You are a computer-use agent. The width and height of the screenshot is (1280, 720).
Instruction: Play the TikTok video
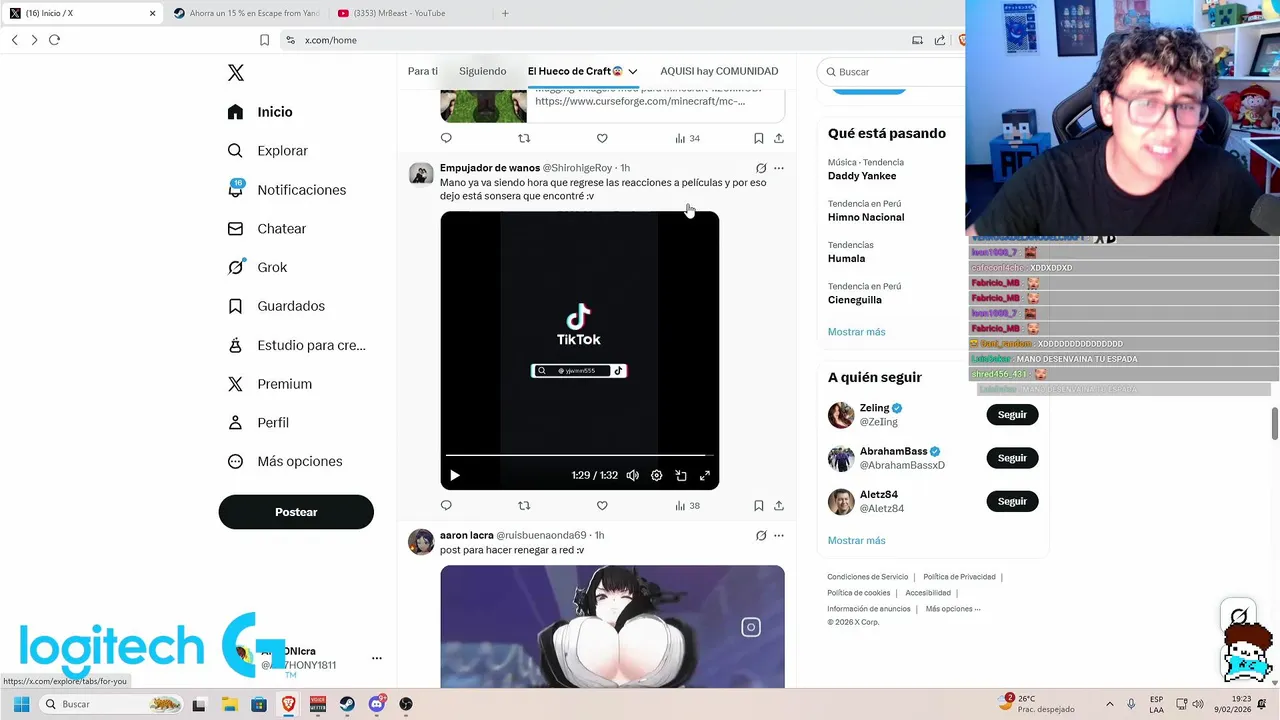pos(454,476)
